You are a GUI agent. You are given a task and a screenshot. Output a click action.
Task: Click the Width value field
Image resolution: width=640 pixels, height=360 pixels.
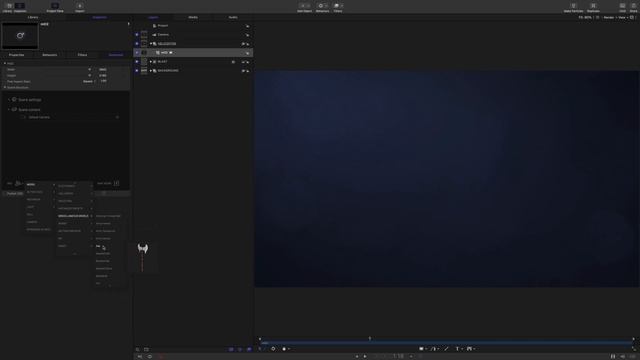[103, 69]
